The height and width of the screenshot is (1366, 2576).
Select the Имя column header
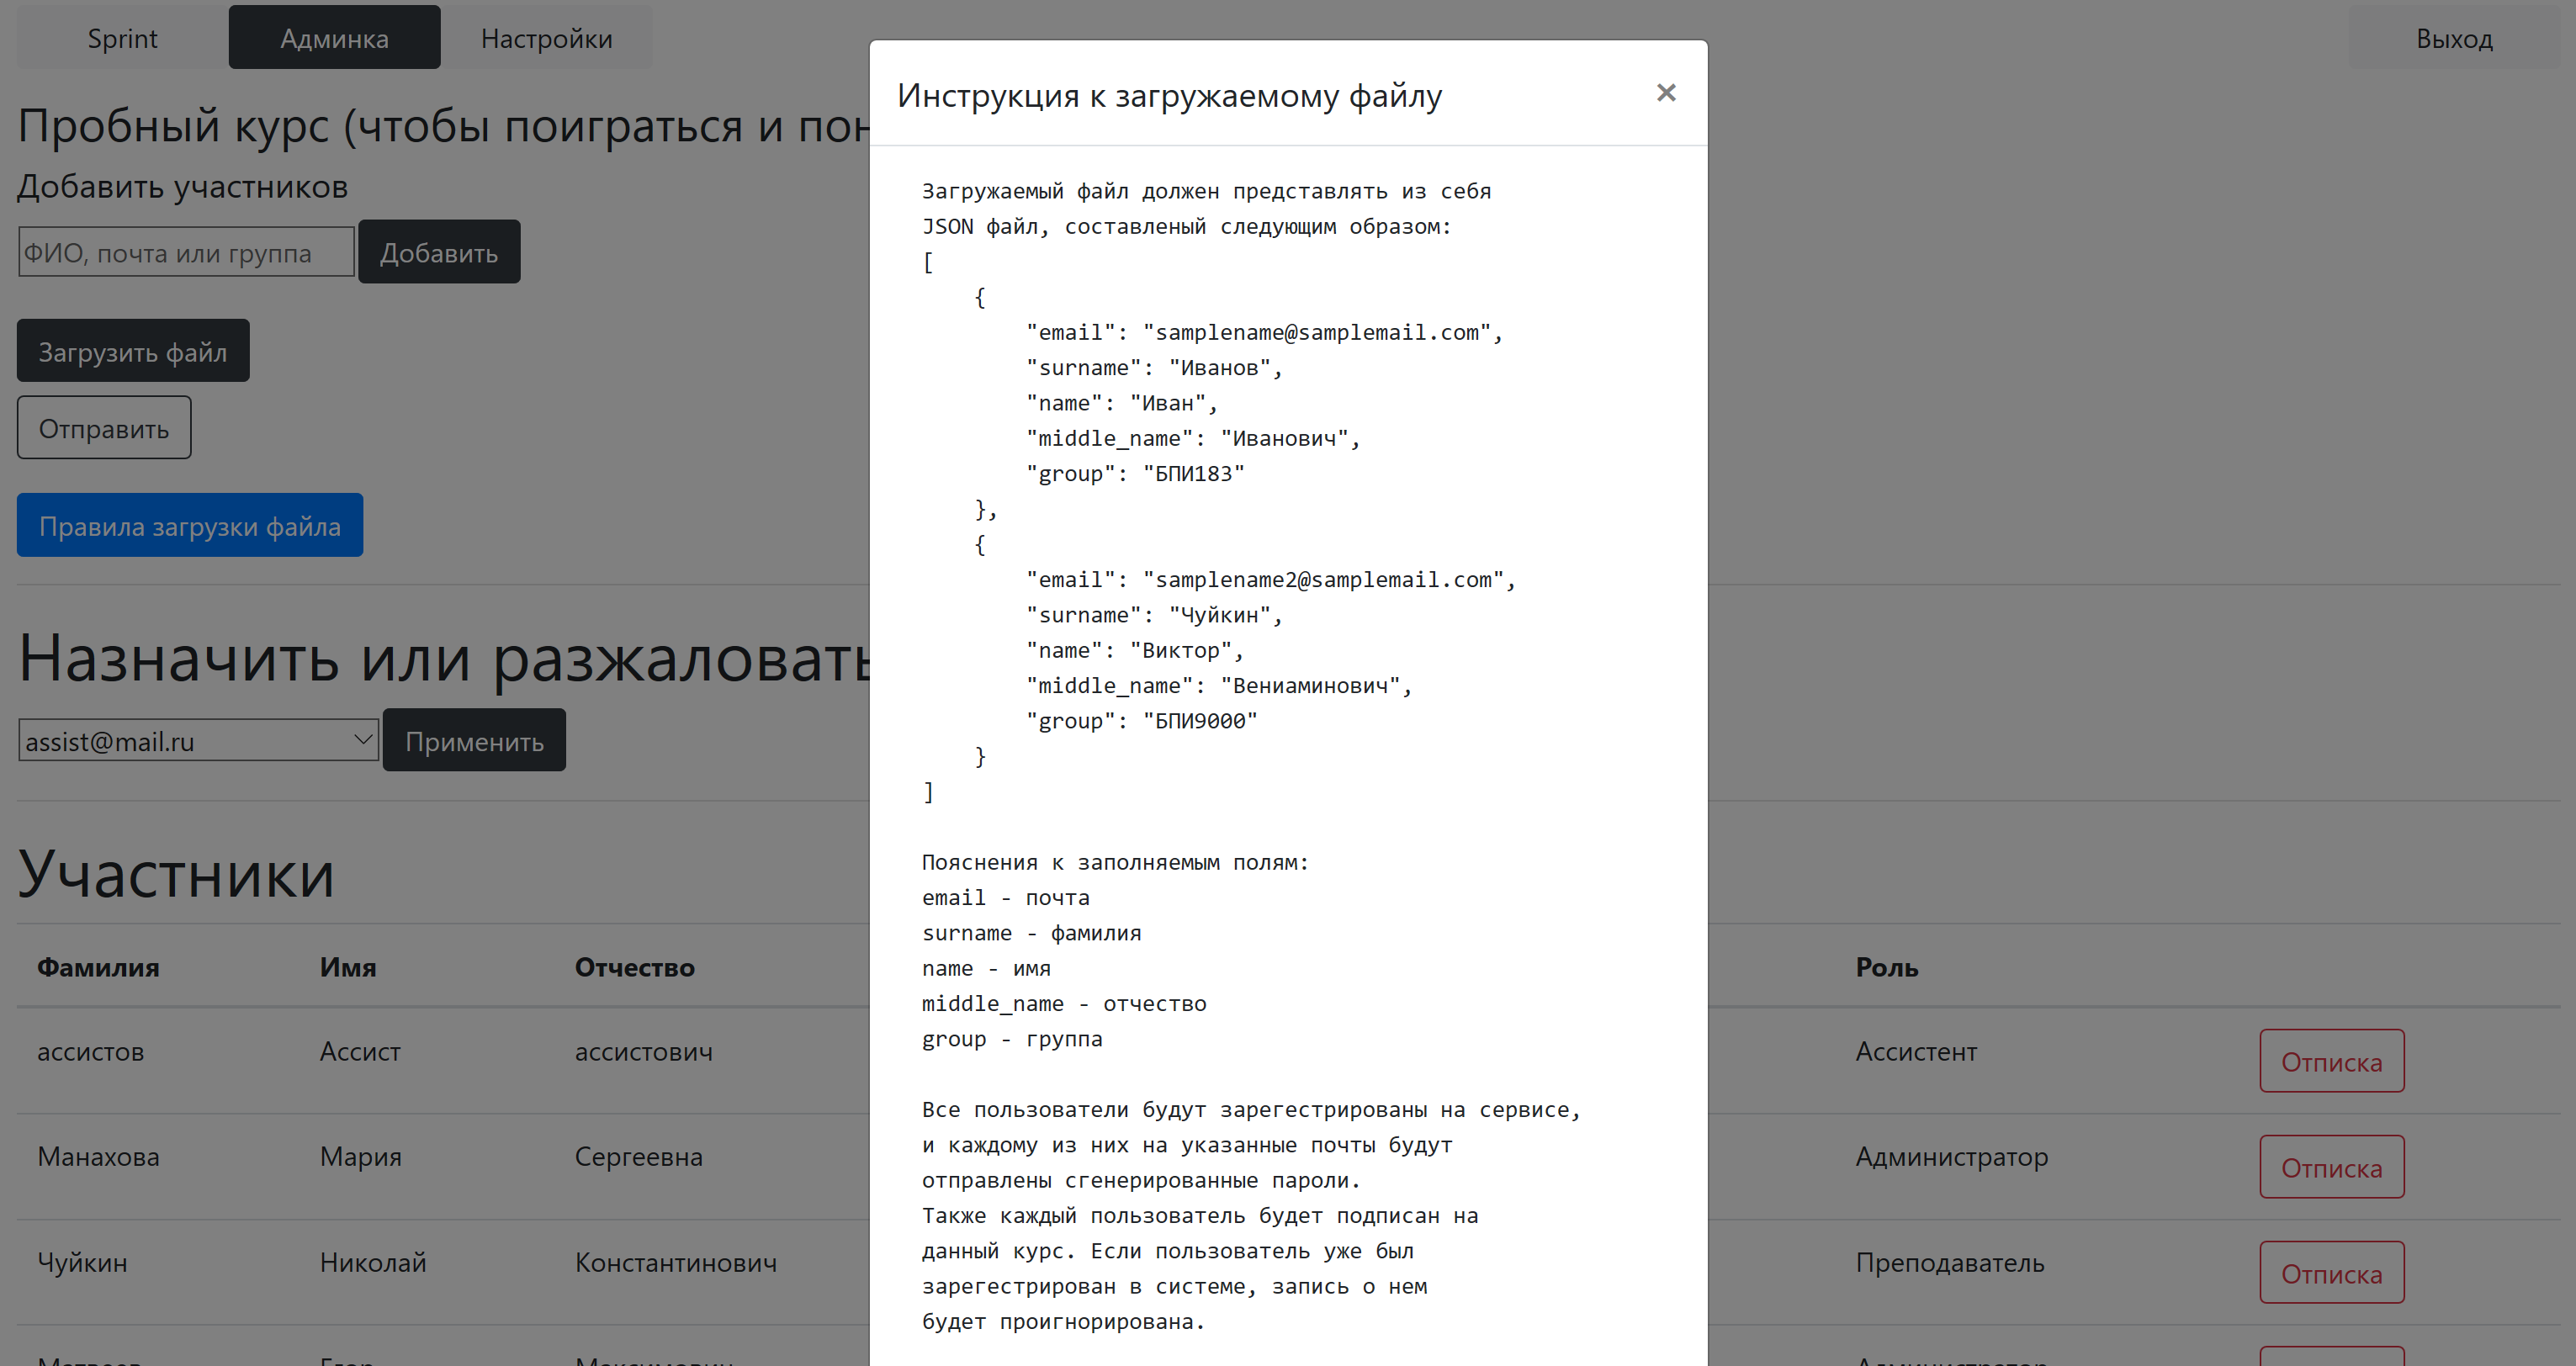(347, 967)
